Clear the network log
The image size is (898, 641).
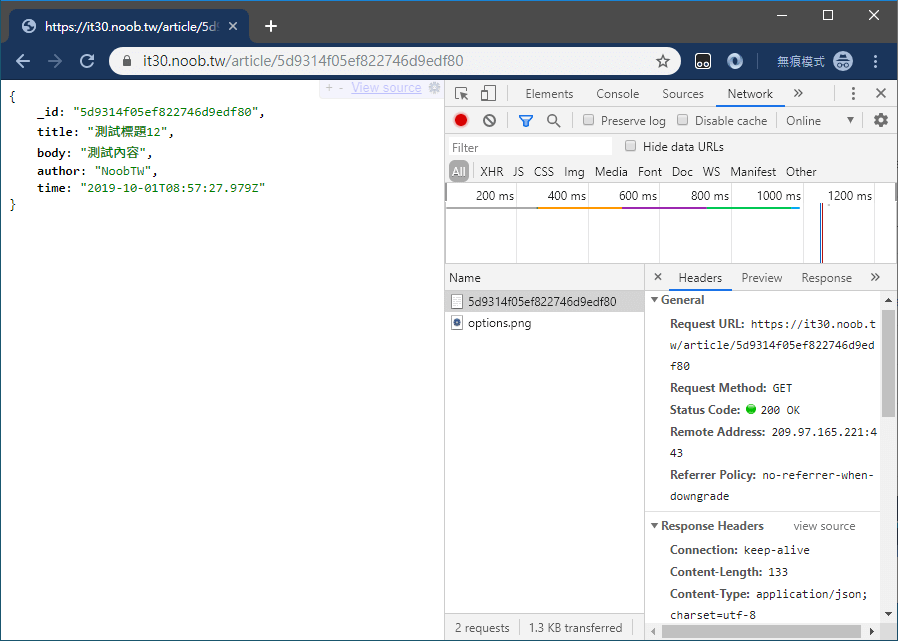click(x=489, y=120)
